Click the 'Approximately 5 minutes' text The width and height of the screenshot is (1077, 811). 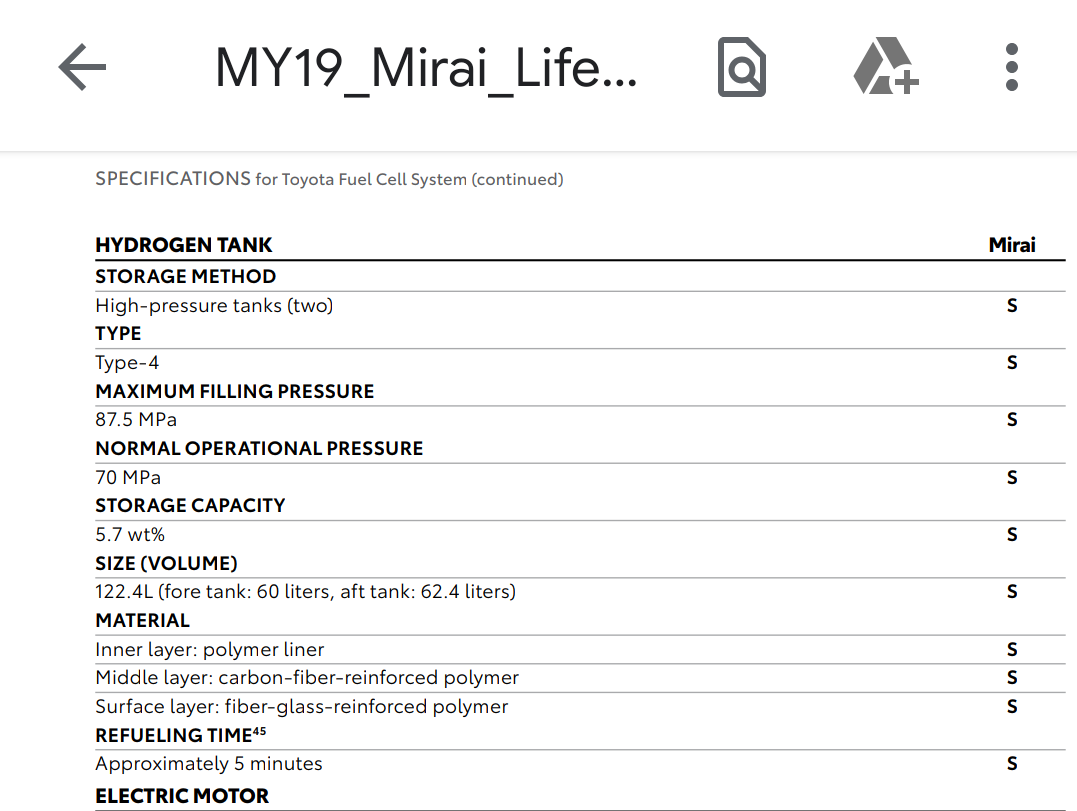[209, 764]
